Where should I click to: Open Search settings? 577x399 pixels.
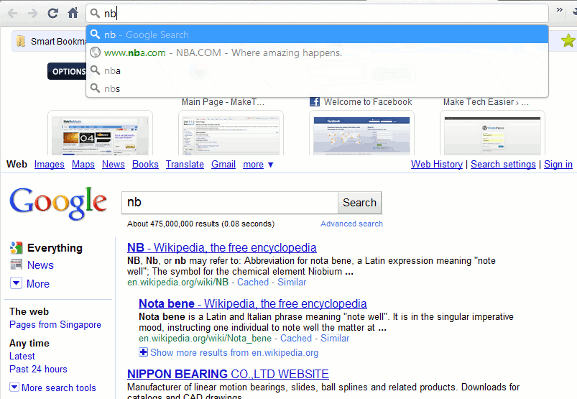pyautogui.click(x=503, y=164)
